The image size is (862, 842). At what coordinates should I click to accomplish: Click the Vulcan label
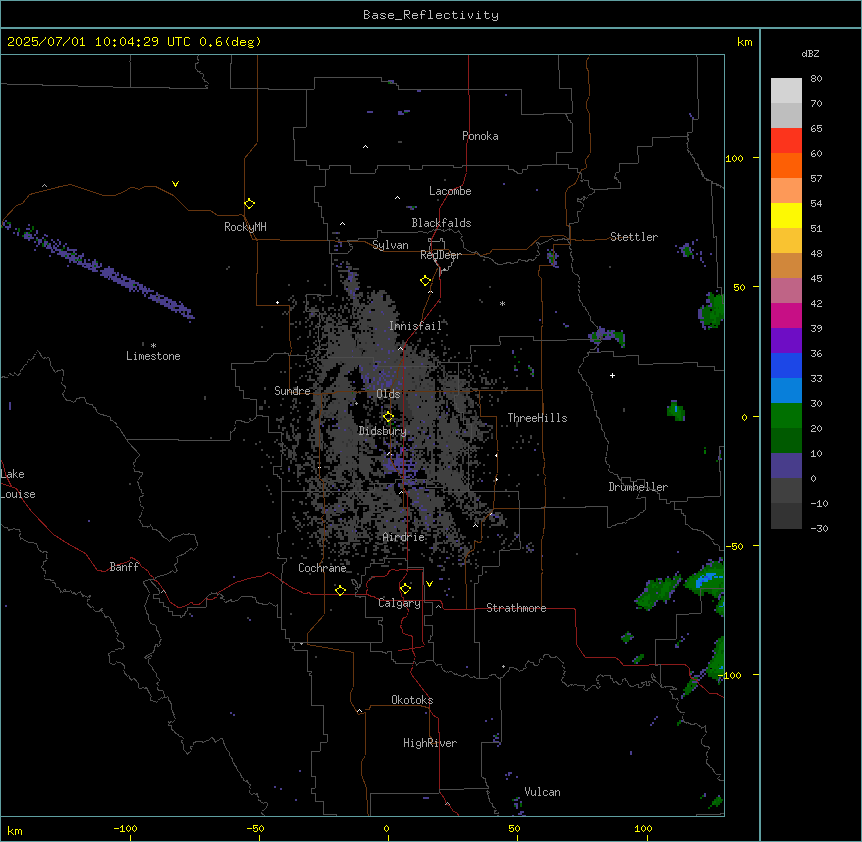point(543,792)
